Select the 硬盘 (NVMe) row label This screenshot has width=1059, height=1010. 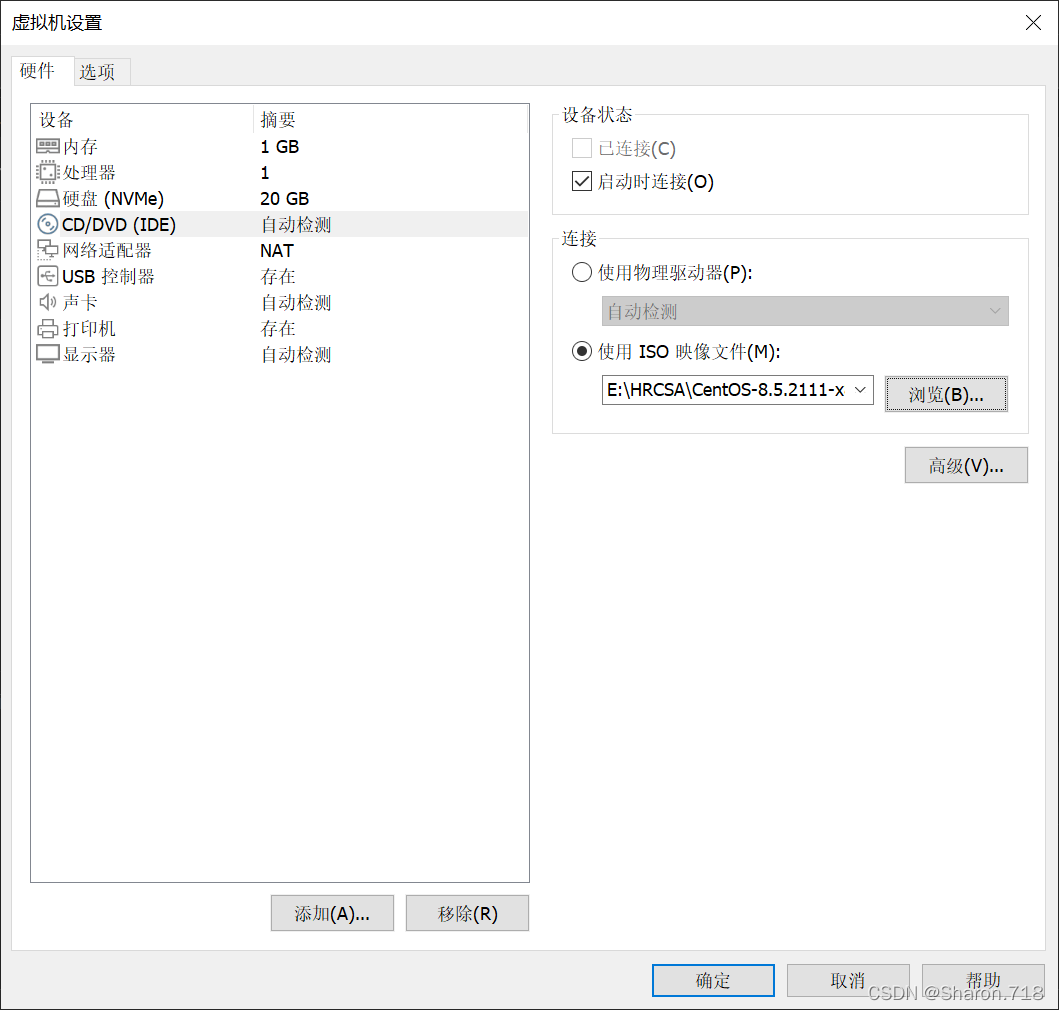(x=113, y=199)
